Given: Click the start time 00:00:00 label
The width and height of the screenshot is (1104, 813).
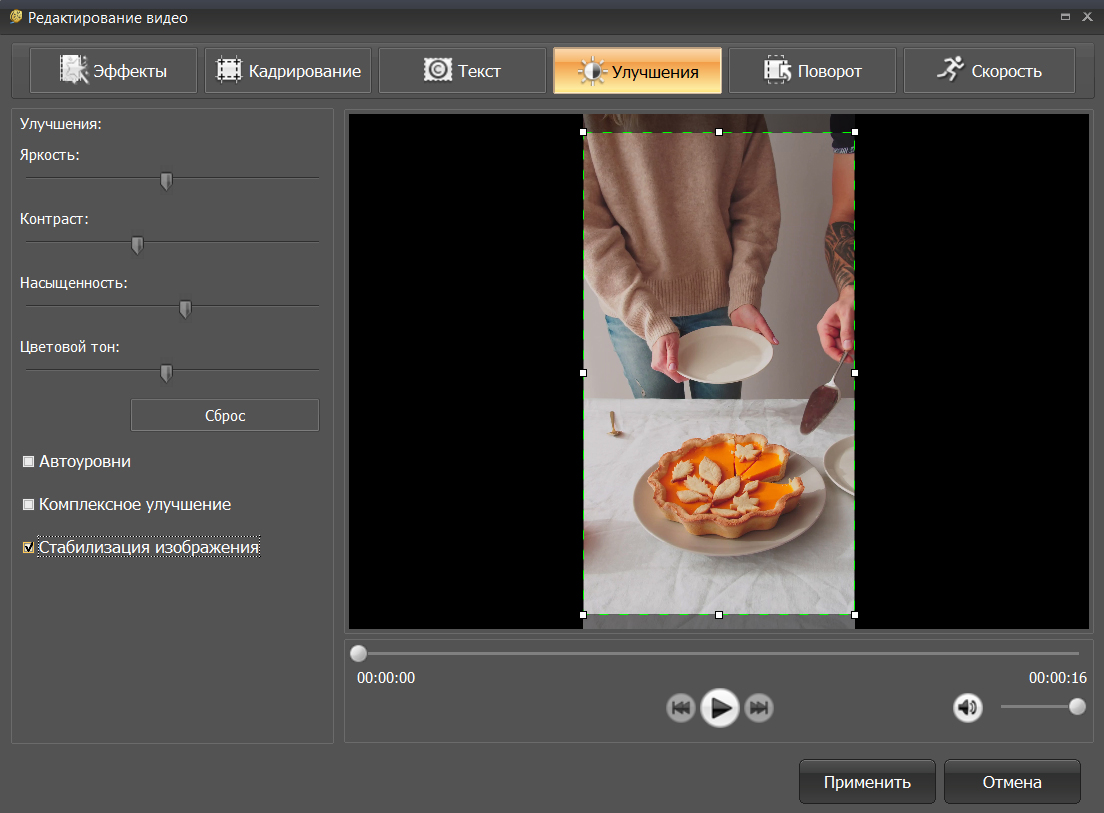Looking at the screenshot, I should (386, 678).
